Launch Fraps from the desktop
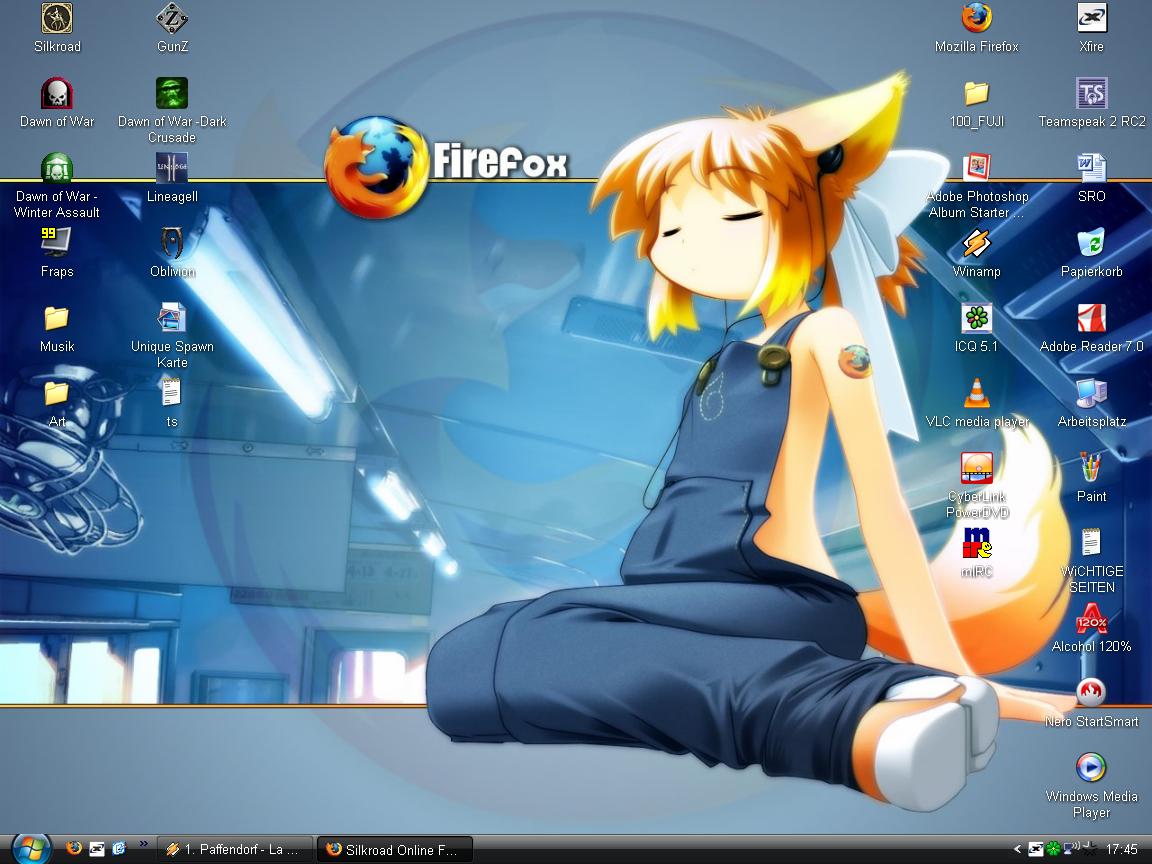The height and width of the screenshot is (864, 1152). [57, 244]
